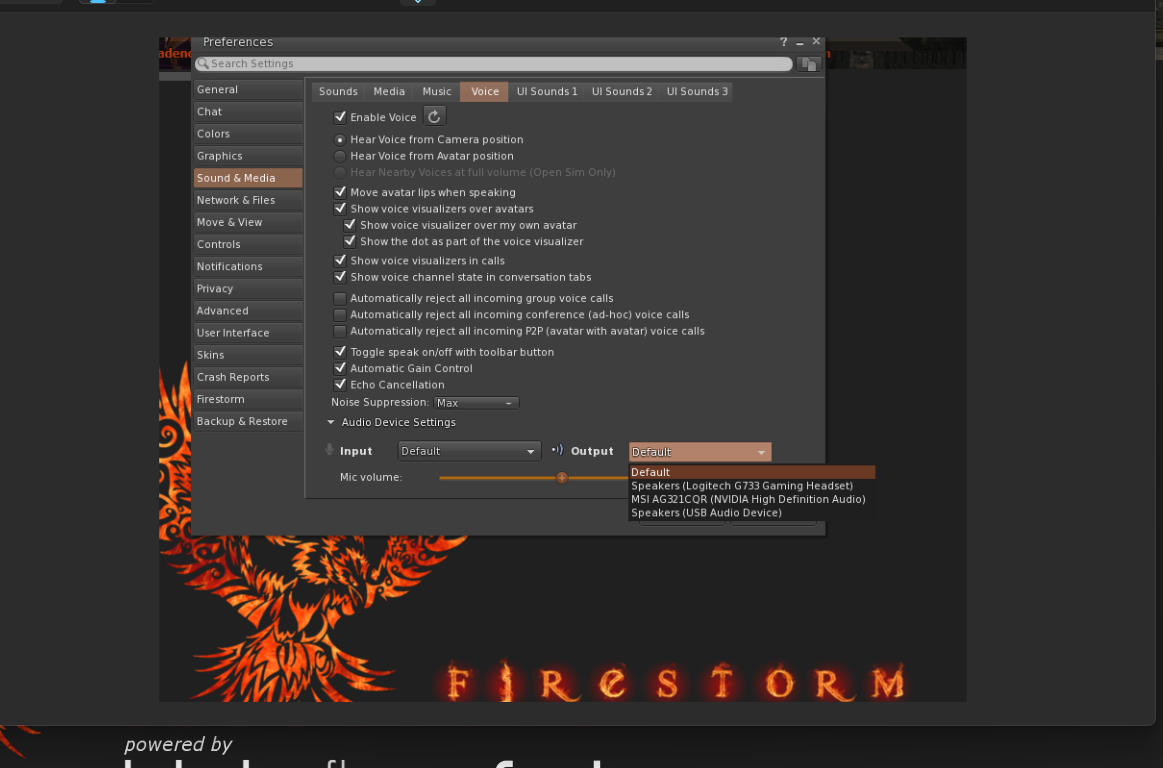Open Network & Files section
Image resolution: width=1163 pixels, height=768 pixels.
(x=248, y=200)
